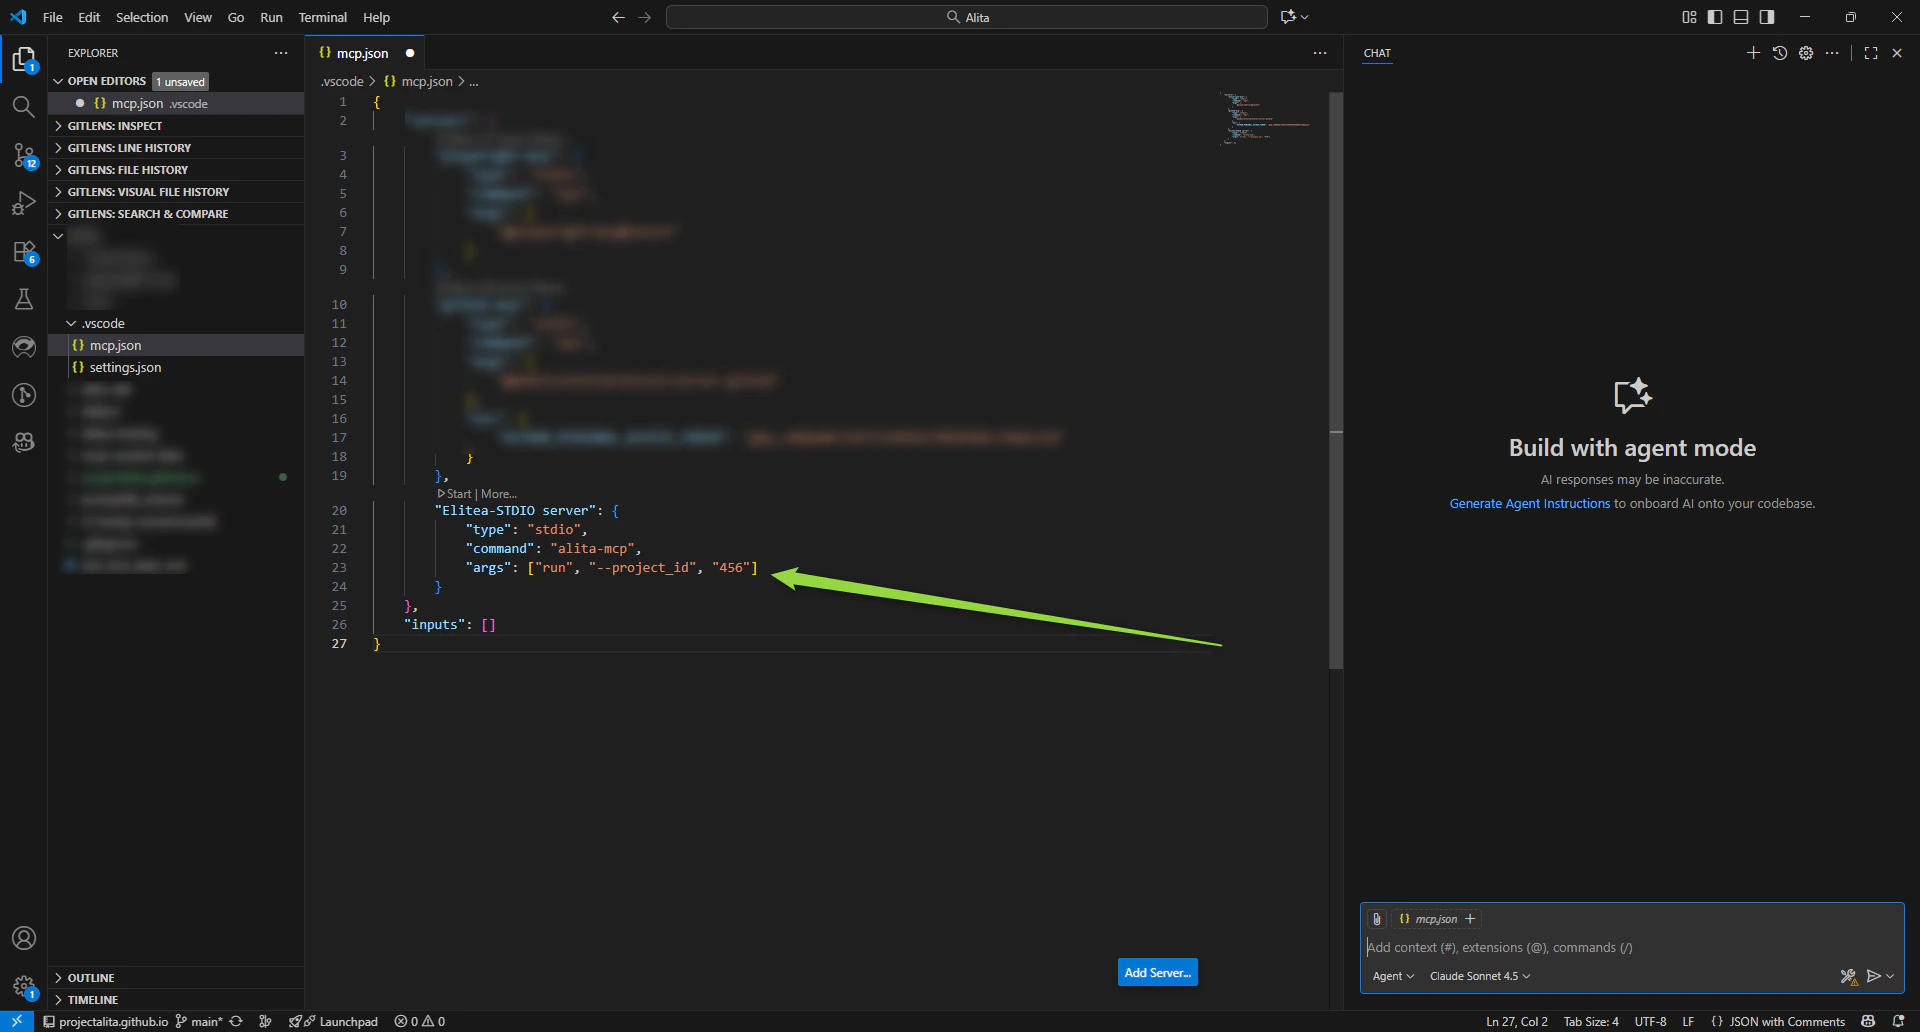Switch to the settings.json file
This screenshot has width=1920, height=1032.
click(124, 367)
